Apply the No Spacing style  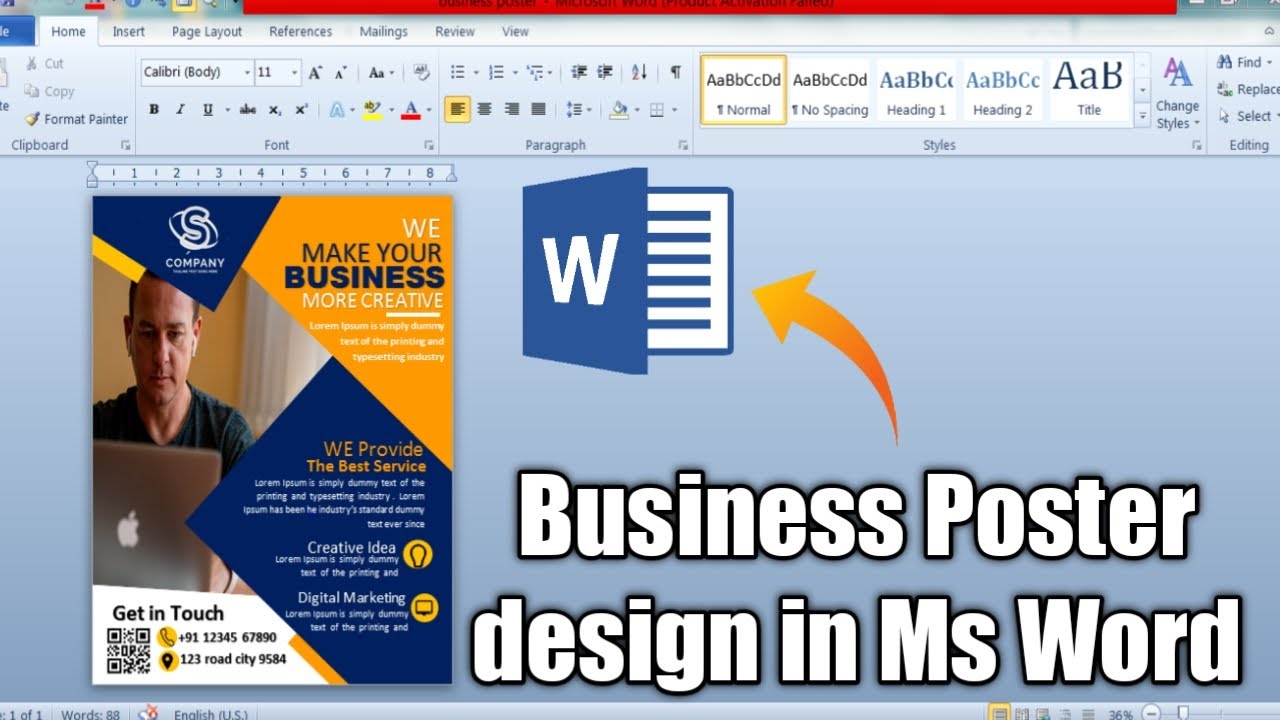pyautogui.click(x=830, y=90)
